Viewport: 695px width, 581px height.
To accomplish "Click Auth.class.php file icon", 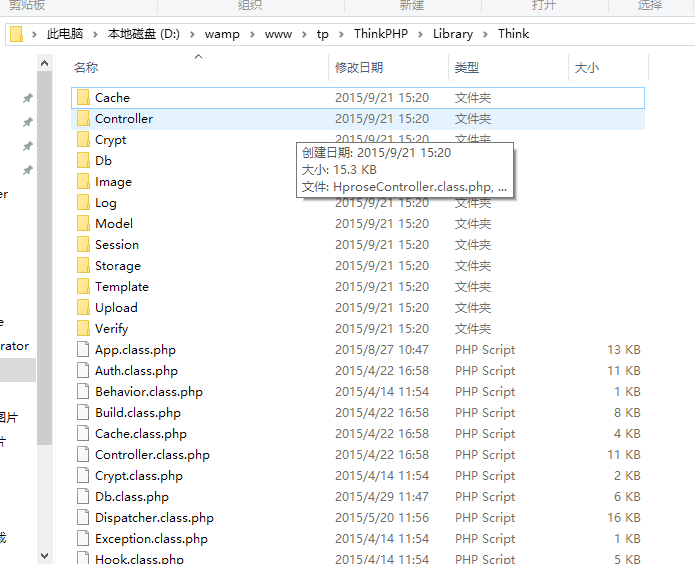I will [83, 370].
